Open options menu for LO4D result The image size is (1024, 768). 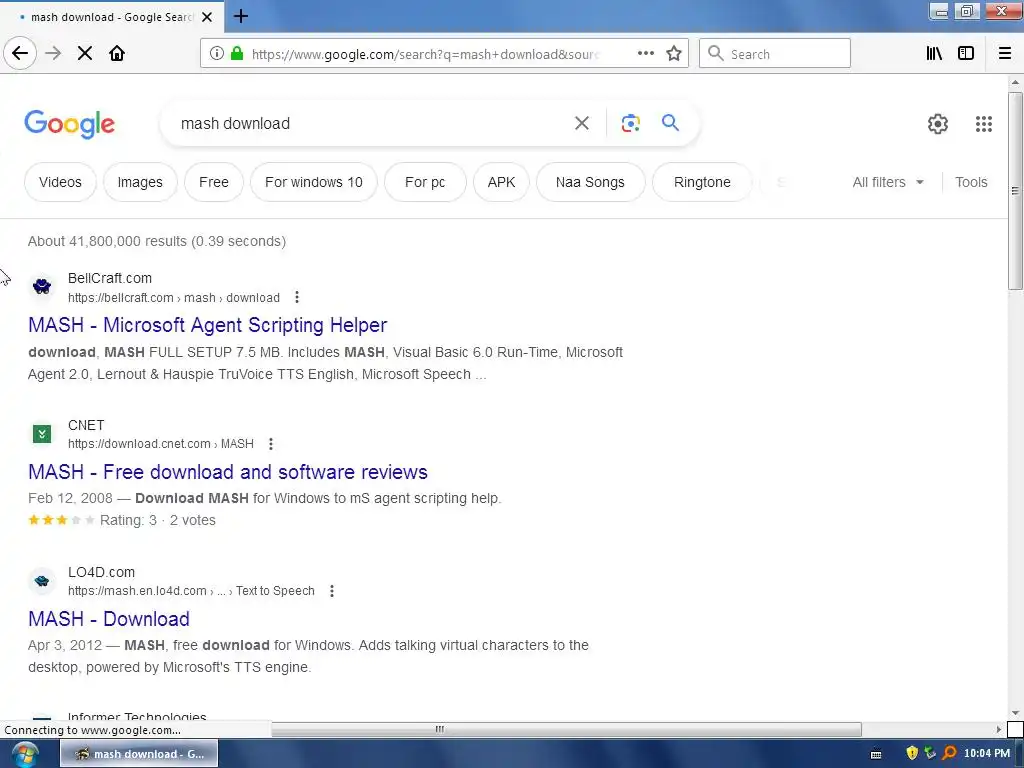click(x=332, y=591)
